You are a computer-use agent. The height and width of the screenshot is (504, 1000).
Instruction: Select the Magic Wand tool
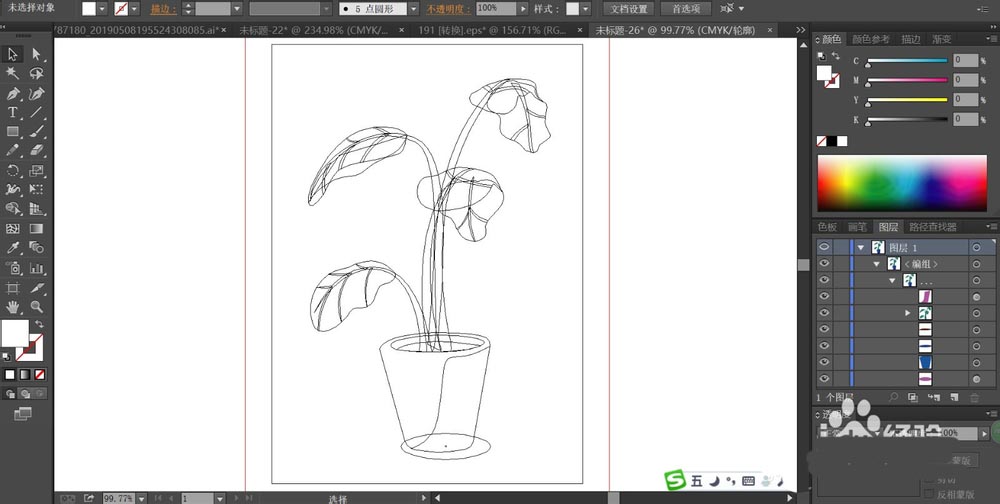click(13, 74)
